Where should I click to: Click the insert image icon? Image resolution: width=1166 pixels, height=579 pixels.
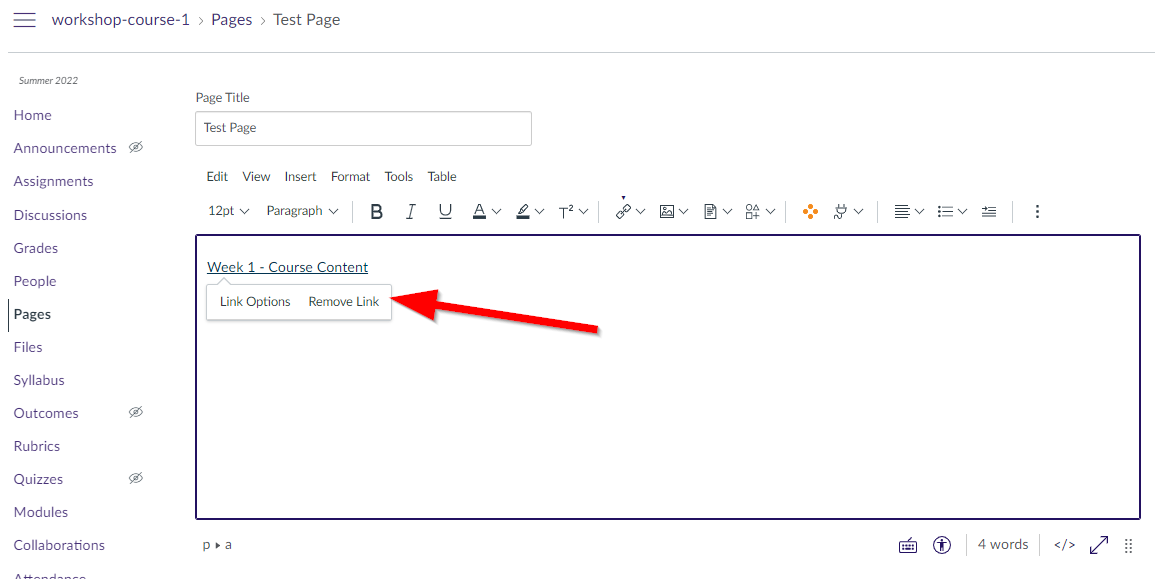click(667, 212)
